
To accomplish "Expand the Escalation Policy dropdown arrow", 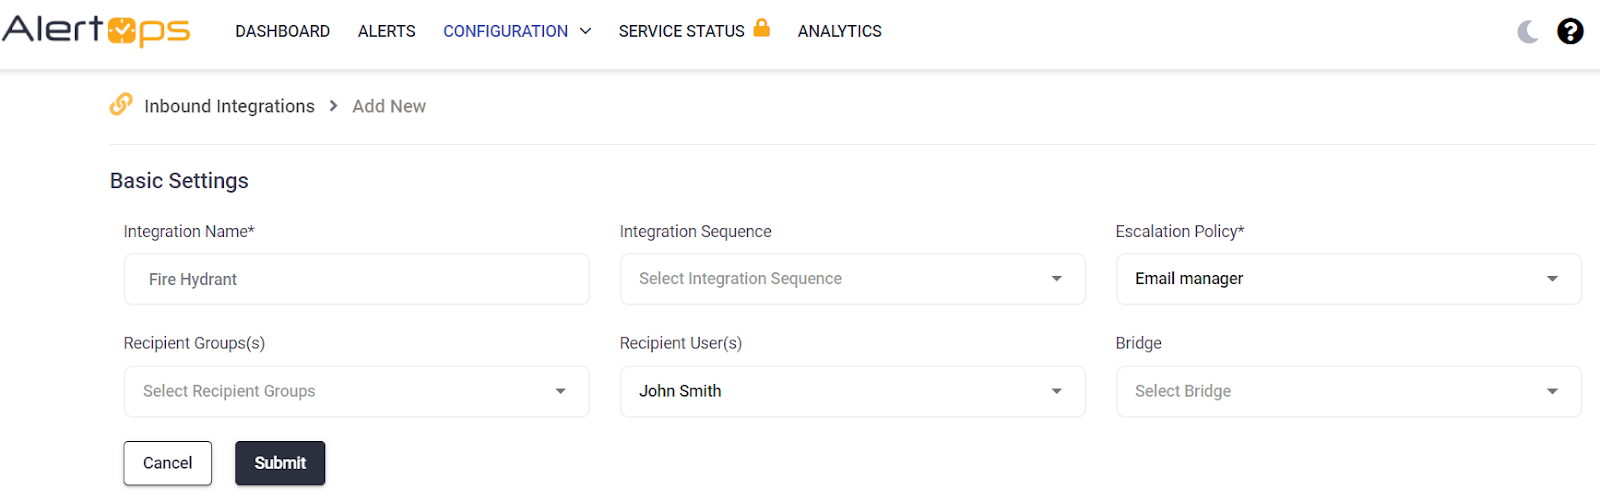I will 1552,279.
